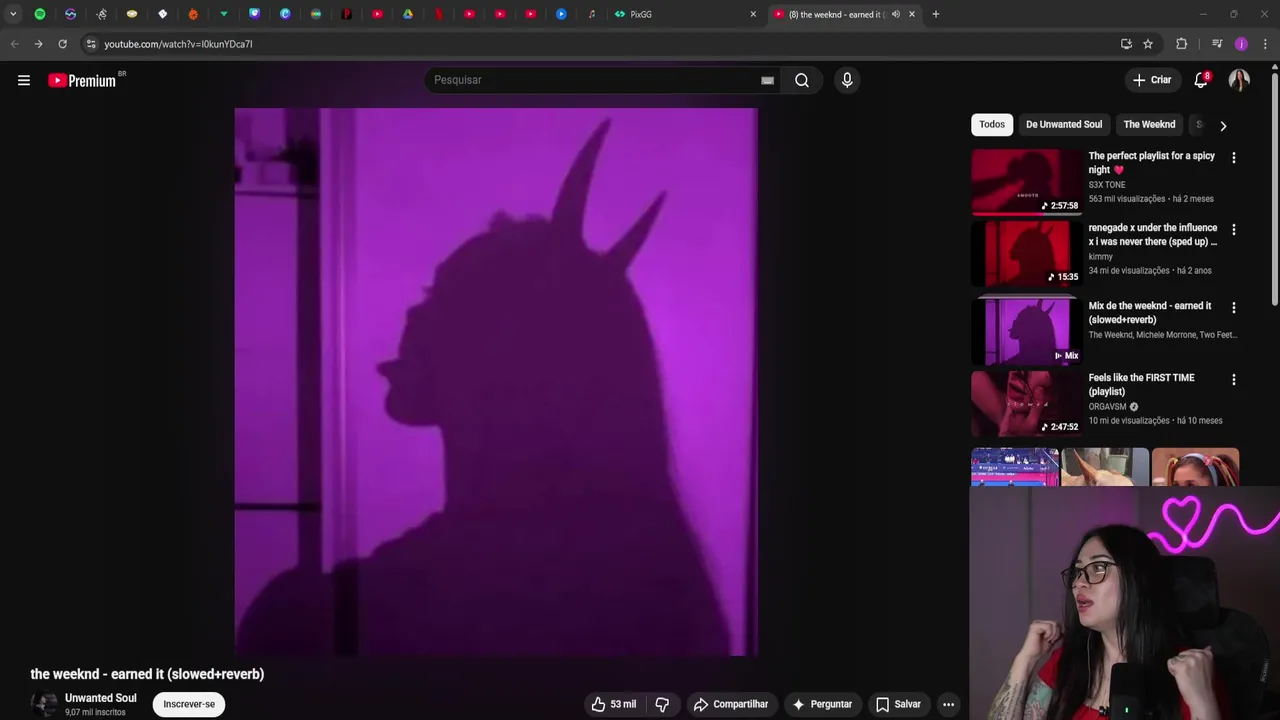Viewport: 1280px width, 720px height.
Task: Click '9,07 mil inscritos' subscriber count
Action: 95,712
